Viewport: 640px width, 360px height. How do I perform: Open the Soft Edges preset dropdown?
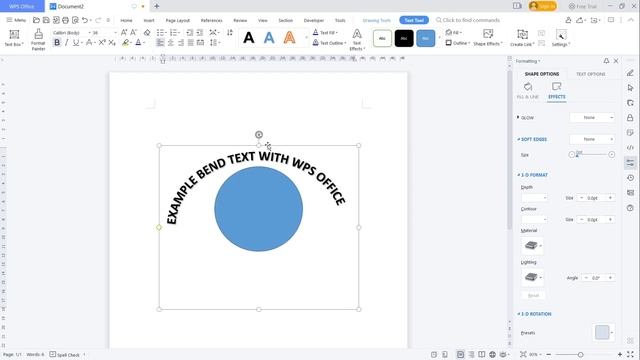(x=592, y=139)
